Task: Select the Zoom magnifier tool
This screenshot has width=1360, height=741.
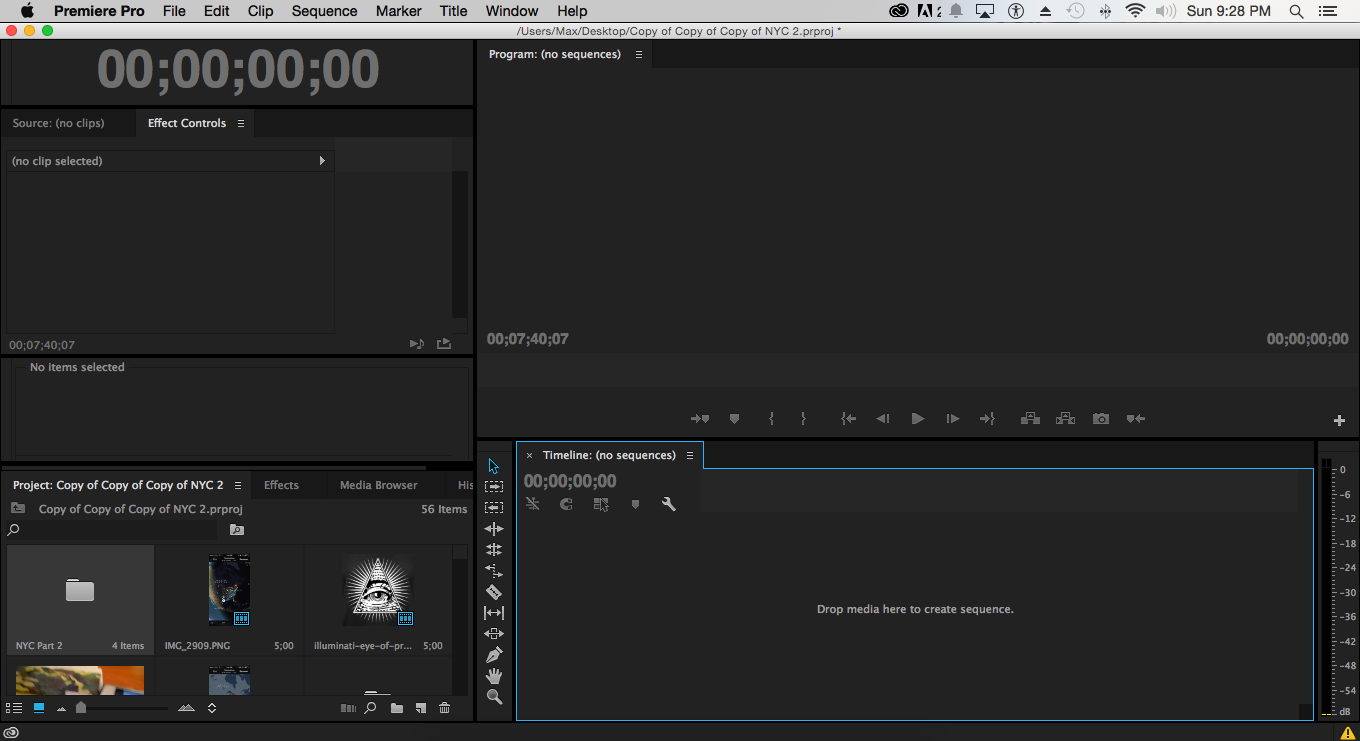Action: pyautogui.click(x=494, y=697)
